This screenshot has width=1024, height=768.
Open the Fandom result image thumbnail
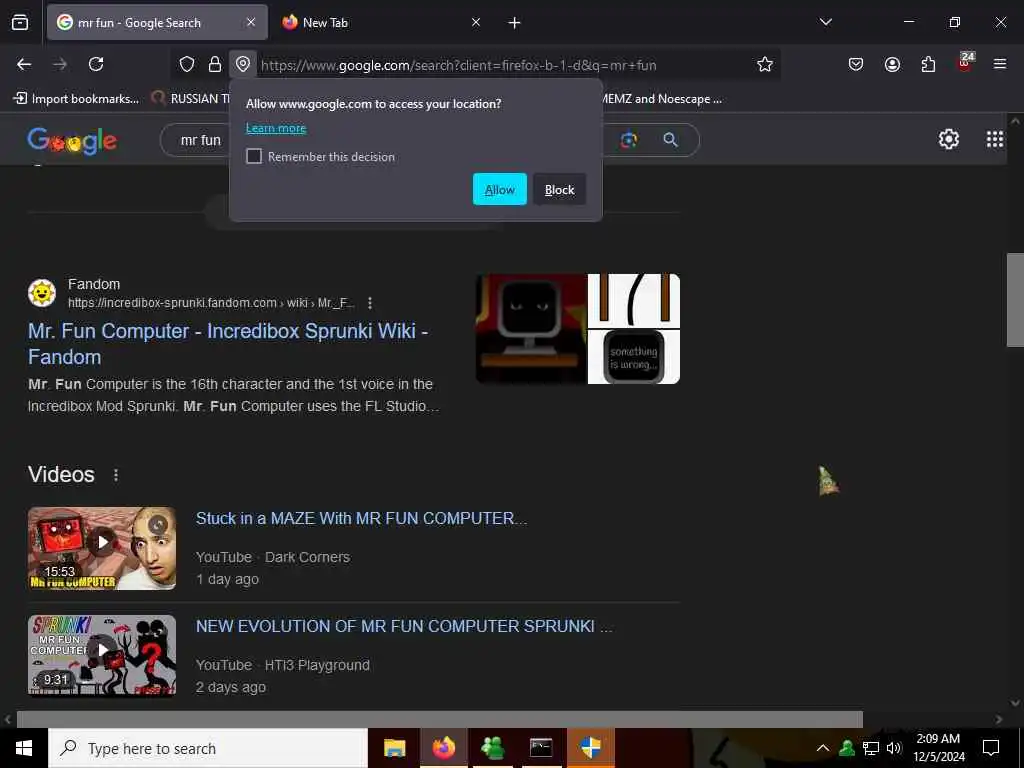[x=578, y=328]
